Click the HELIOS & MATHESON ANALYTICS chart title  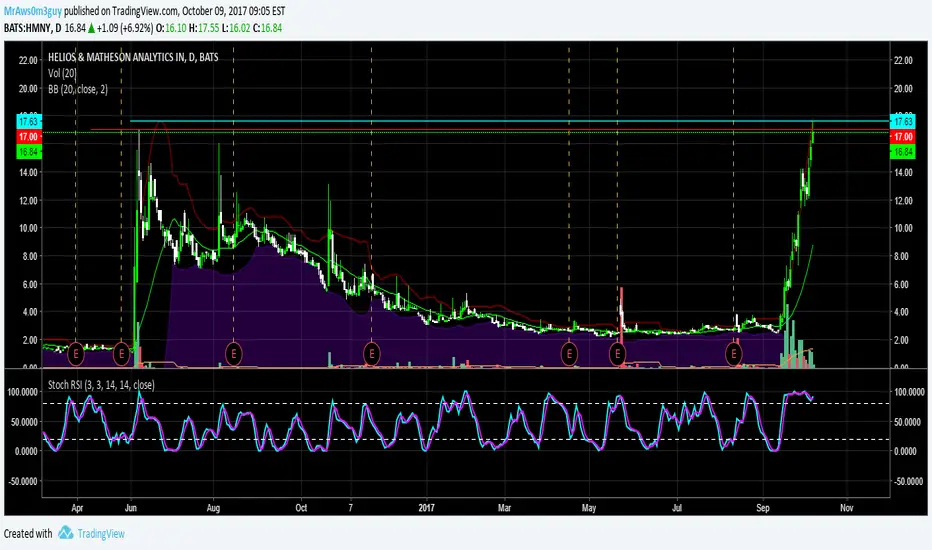tap(133, 57)
